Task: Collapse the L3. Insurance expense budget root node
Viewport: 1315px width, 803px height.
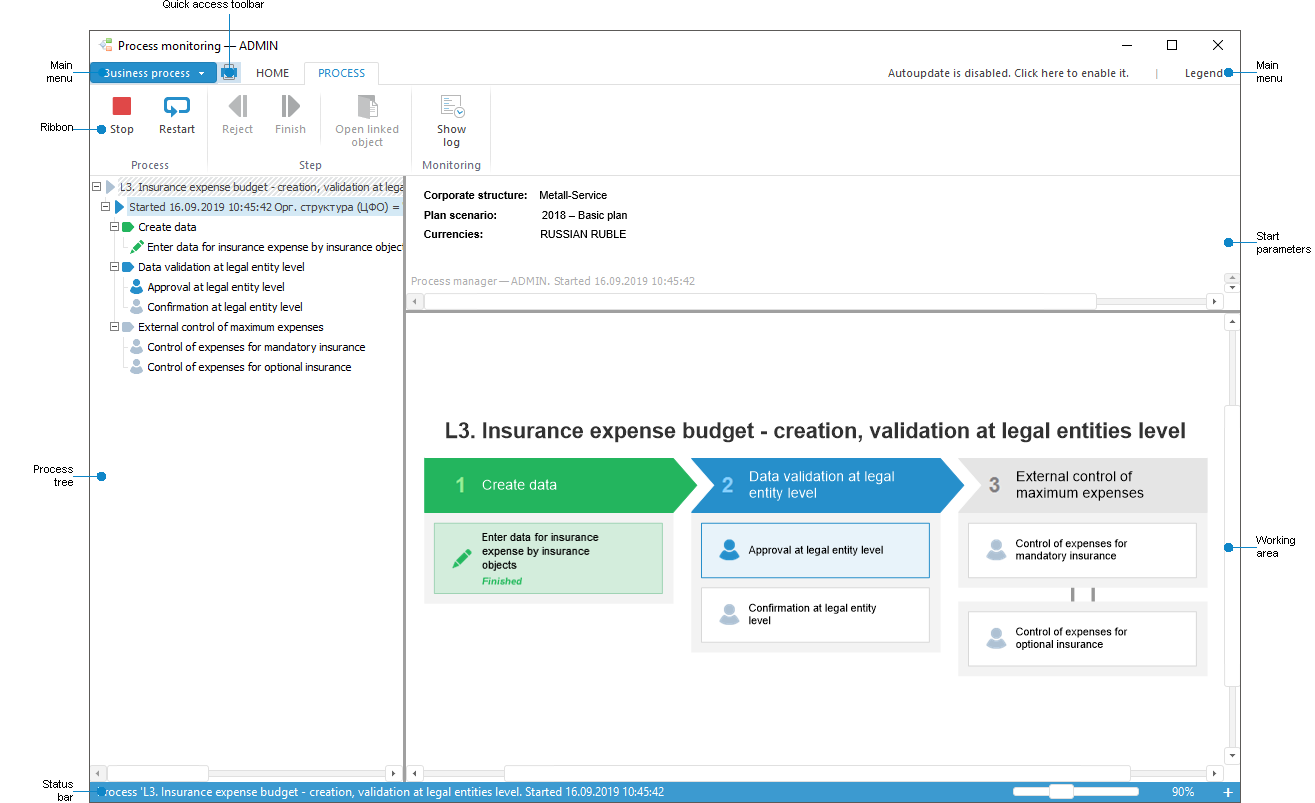Action: click(x=96, y=187)
